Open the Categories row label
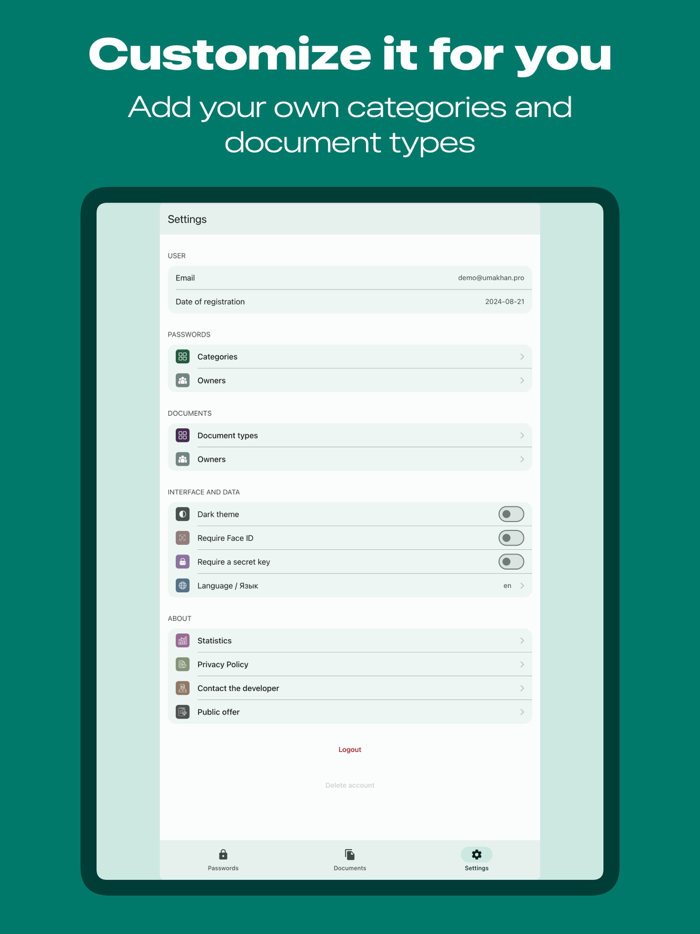The height and width of the screenshot is (934, 700). pyautogui.click(x=217, y=357)
